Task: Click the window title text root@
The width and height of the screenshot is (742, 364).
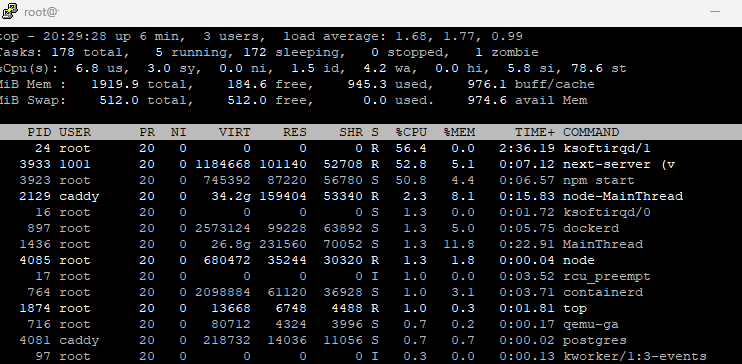Action: pyautogui.click(x=41, y=12)
